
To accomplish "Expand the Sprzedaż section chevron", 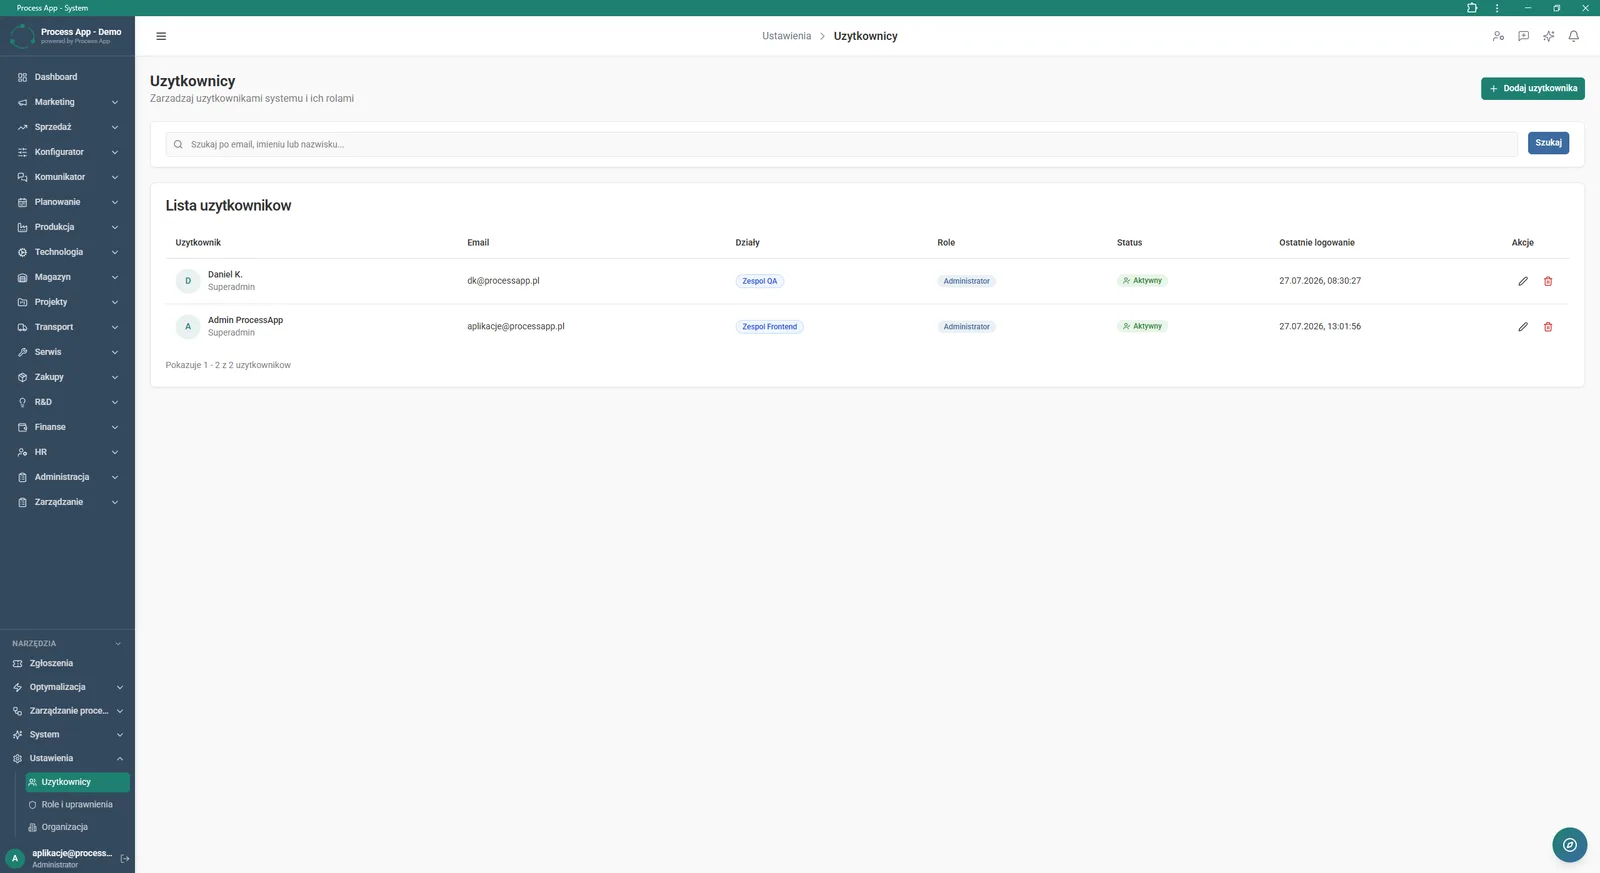I will coord(115,127).
